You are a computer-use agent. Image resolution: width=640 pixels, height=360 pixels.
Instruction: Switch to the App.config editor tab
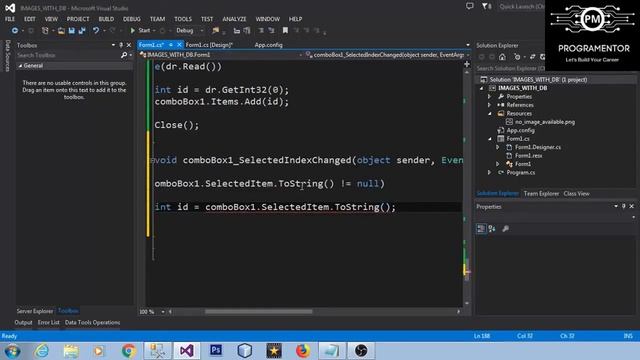(x=269, y=45)
